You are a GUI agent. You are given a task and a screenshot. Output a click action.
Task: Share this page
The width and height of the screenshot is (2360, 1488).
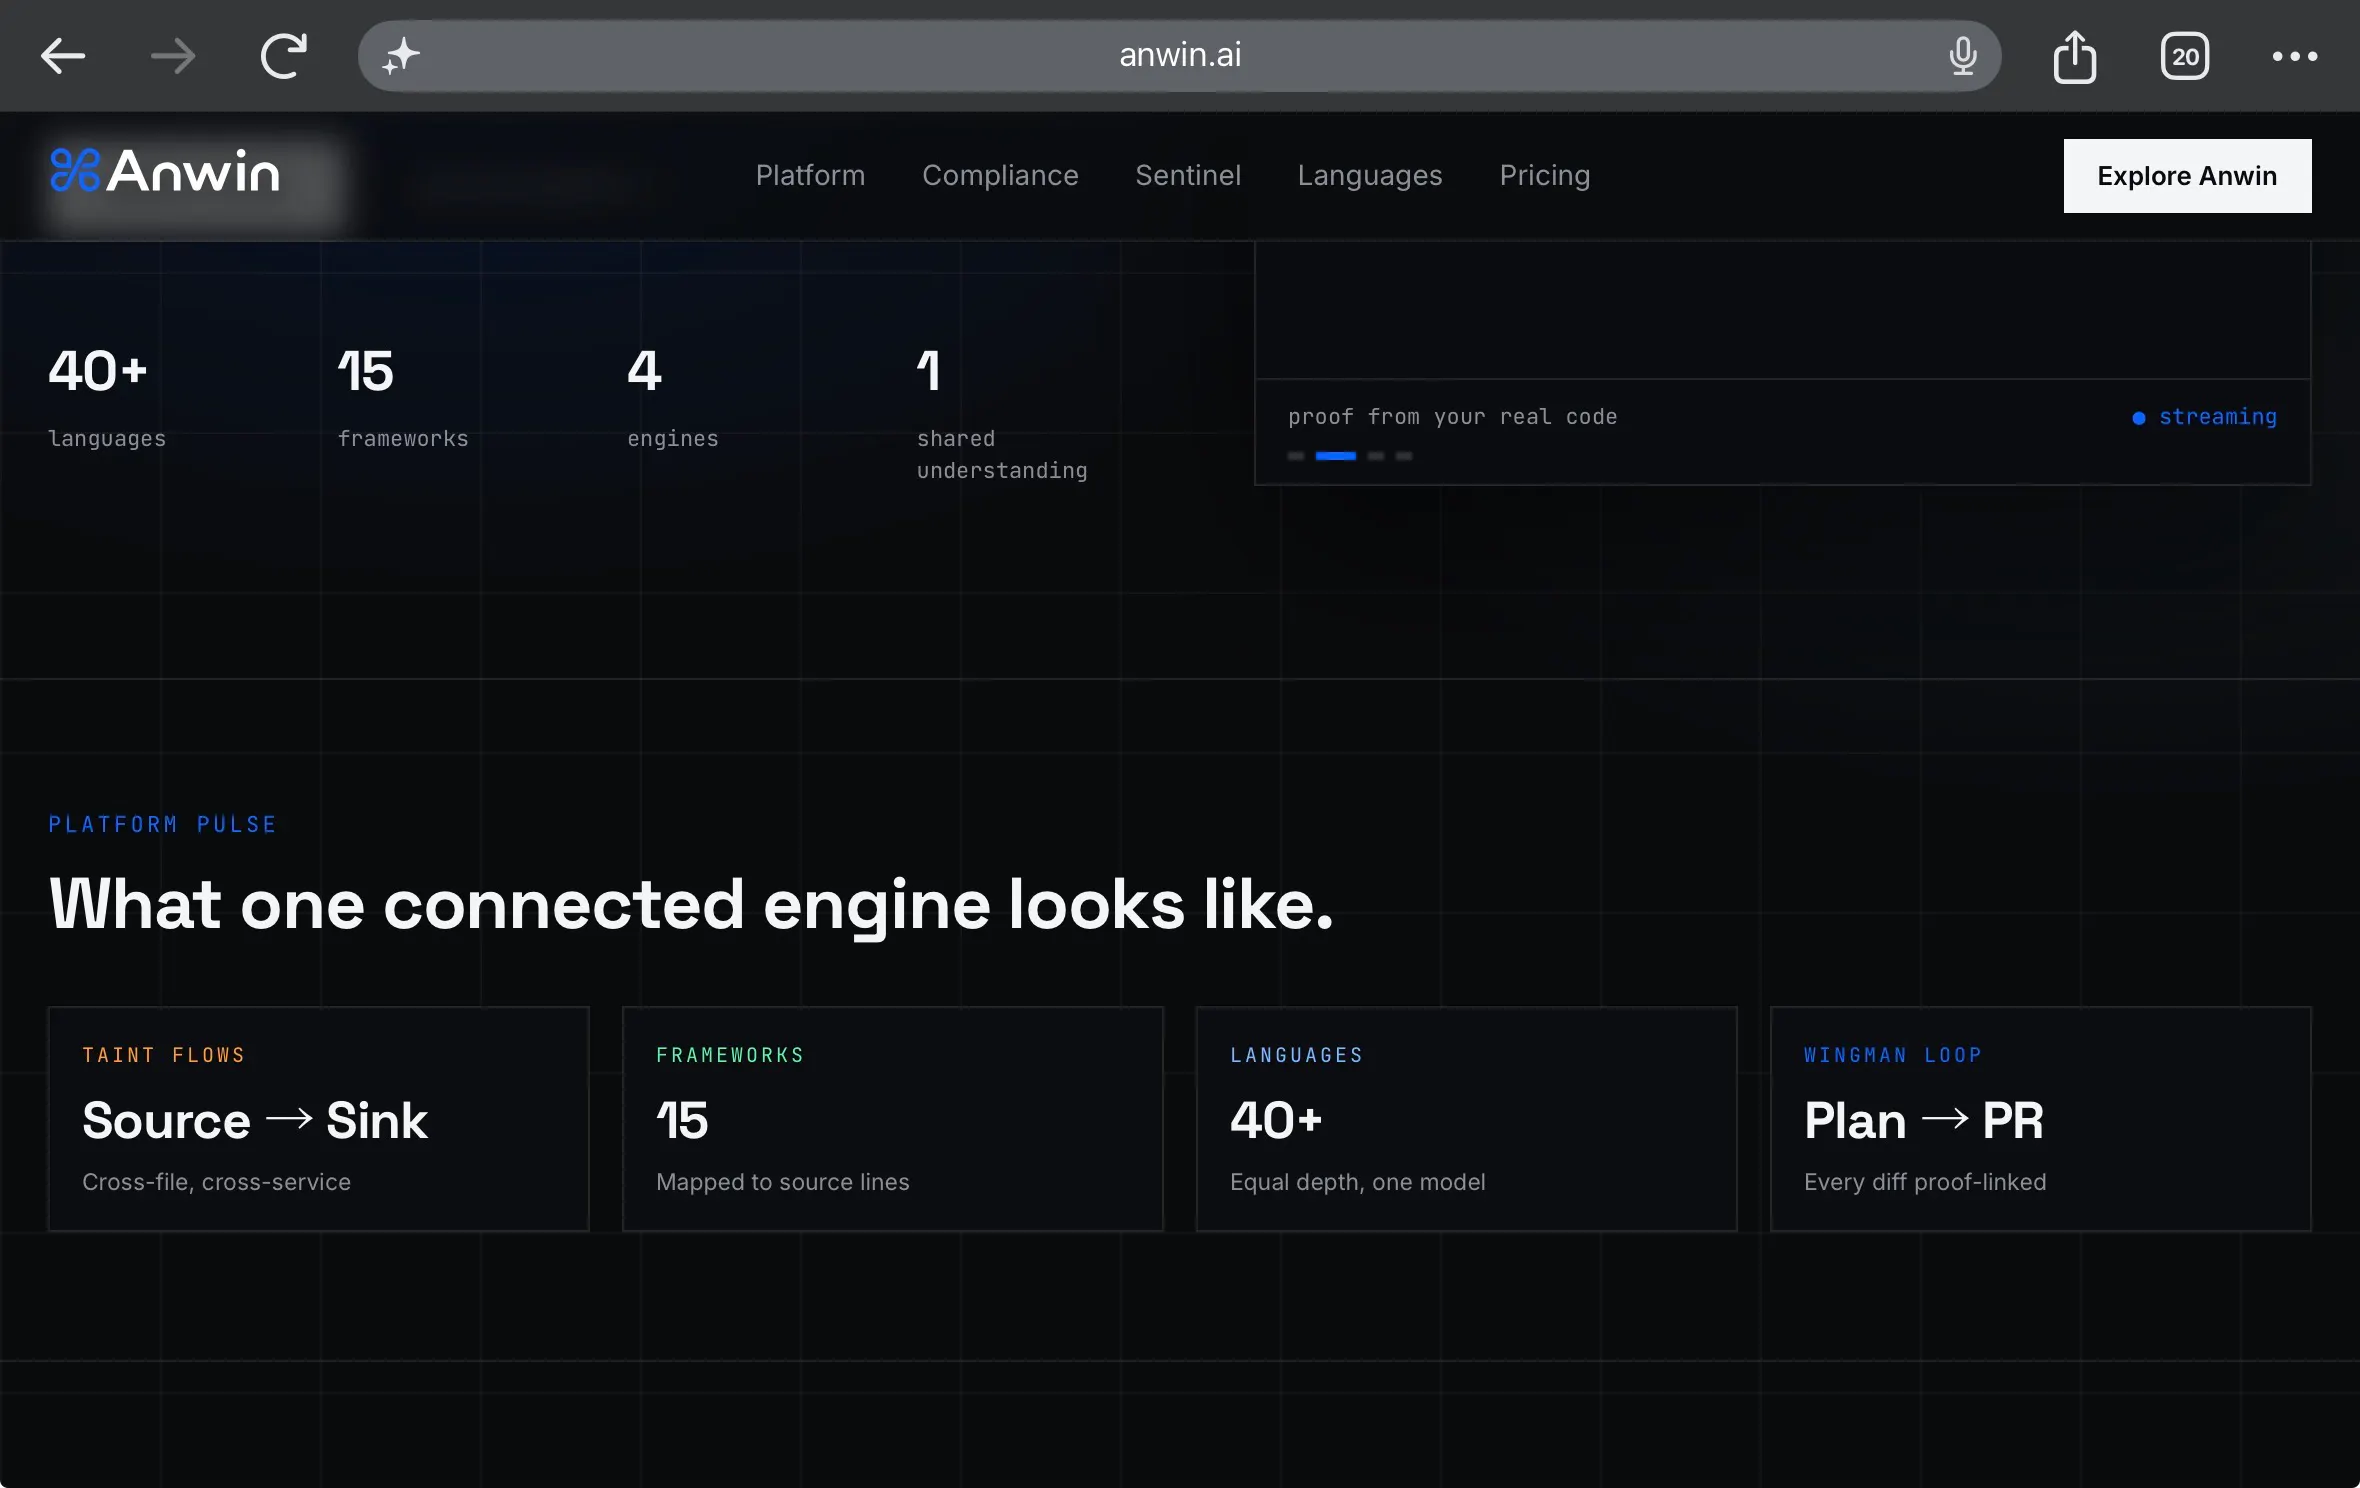pyautogui.click(x=2075, y=56)
